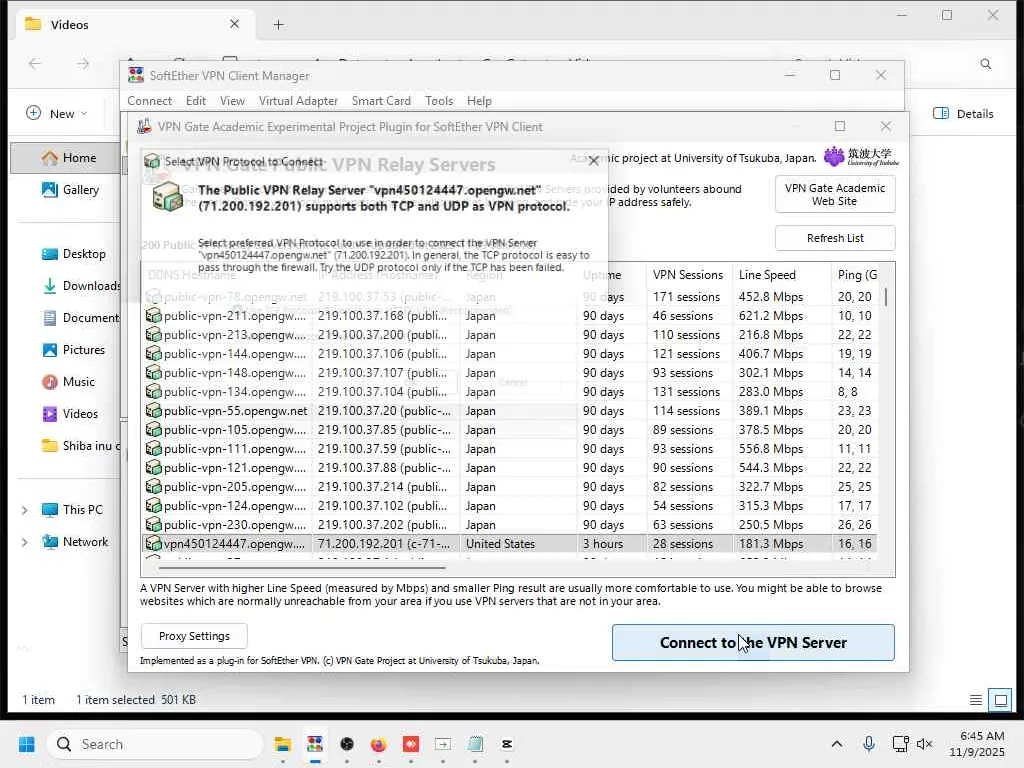Viewport: 1024px width, 768px height.
Task: Click VPN Gate plugin window flask icon
Action: (144, 126)
